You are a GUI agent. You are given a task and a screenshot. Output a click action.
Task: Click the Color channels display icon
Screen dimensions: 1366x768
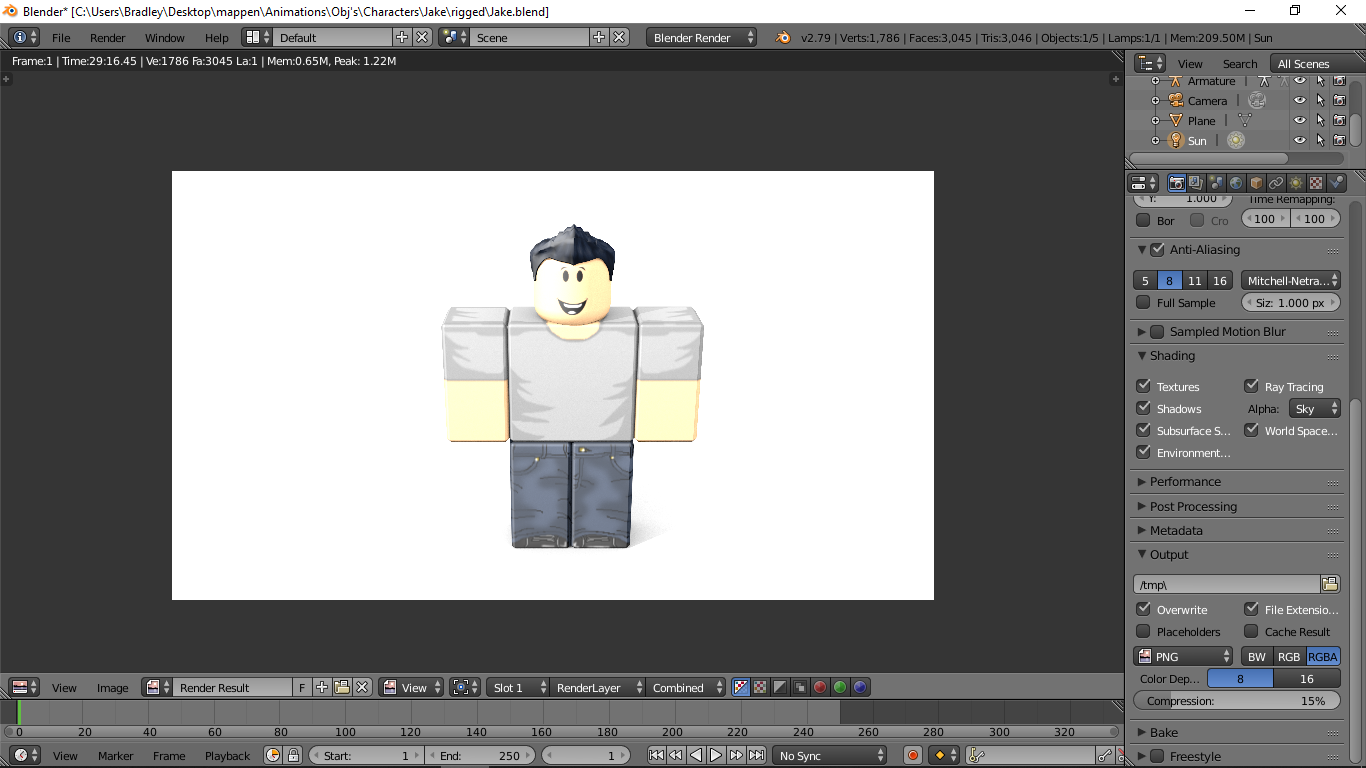(x=761, y=687)
